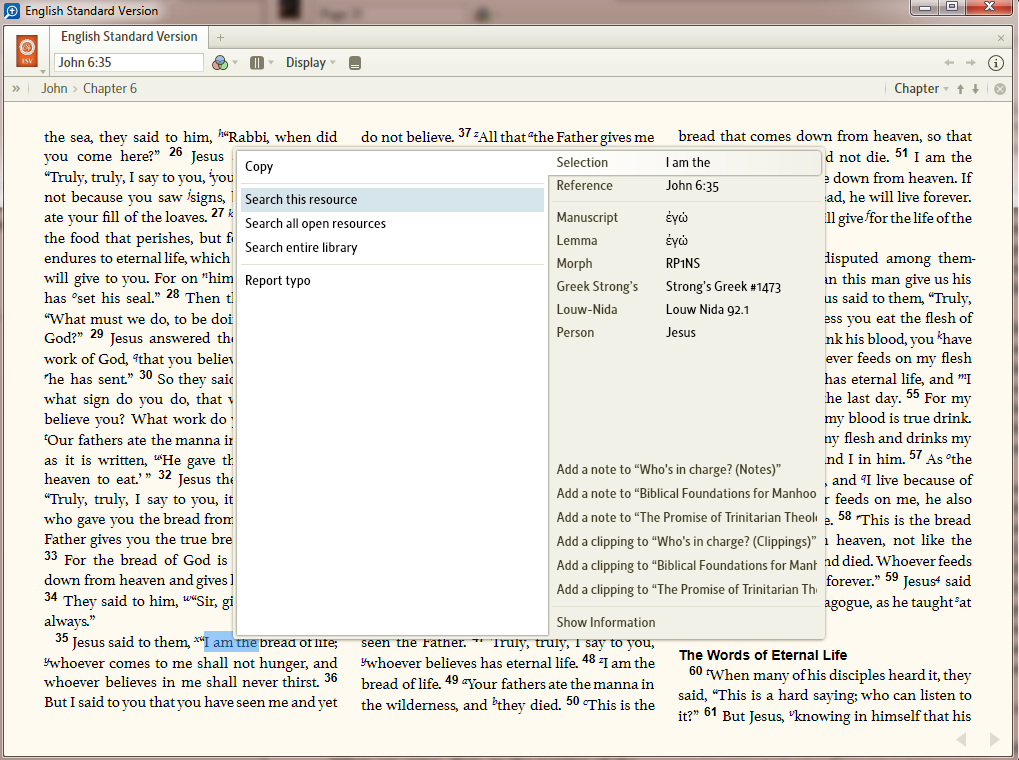Click the highlighted 'I am the' selection
This screenshot has width=1019, height=760.
tap(231, 643)
